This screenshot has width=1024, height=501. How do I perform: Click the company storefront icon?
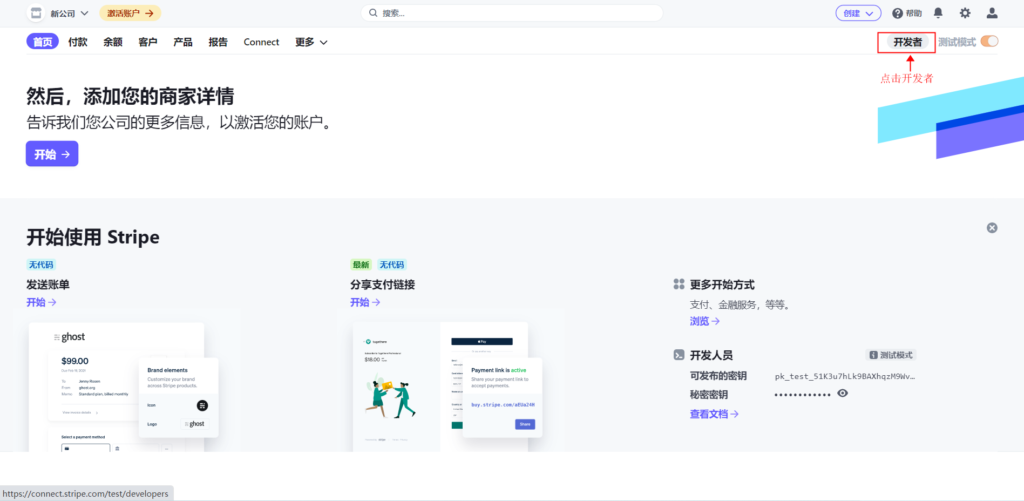[36, 13]
